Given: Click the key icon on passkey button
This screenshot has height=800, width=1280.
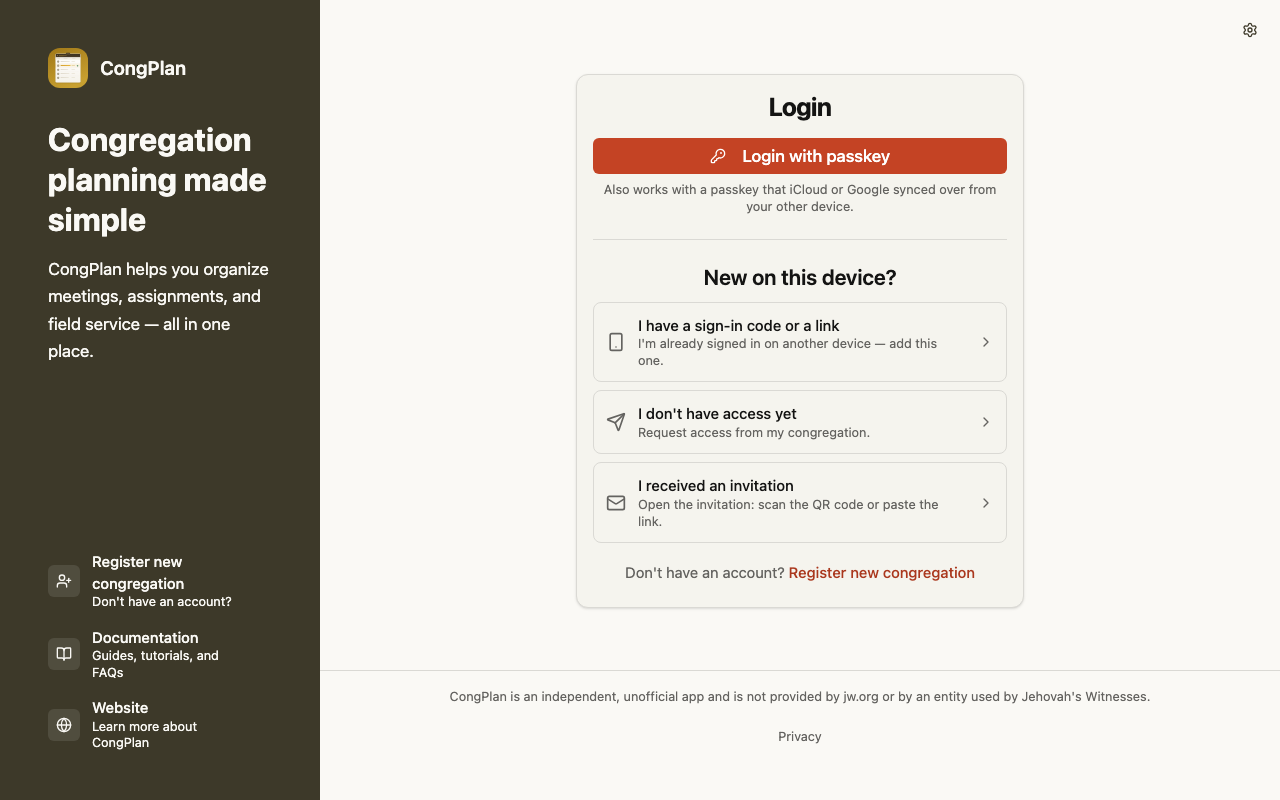Looking at the screenshot, I should tap(718, 156).
